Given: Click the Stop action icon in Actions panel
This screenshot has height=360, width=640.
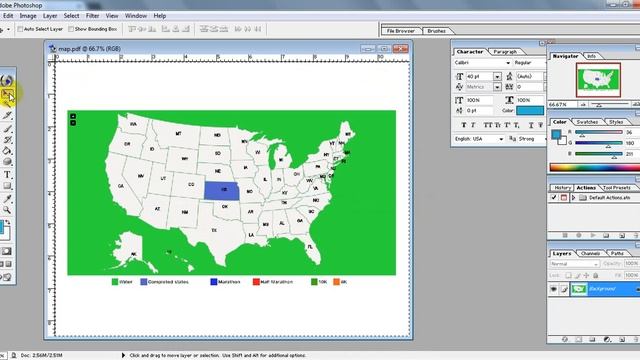Looking at the screenshot, I should pyautogui.click(x=565, y=236).
